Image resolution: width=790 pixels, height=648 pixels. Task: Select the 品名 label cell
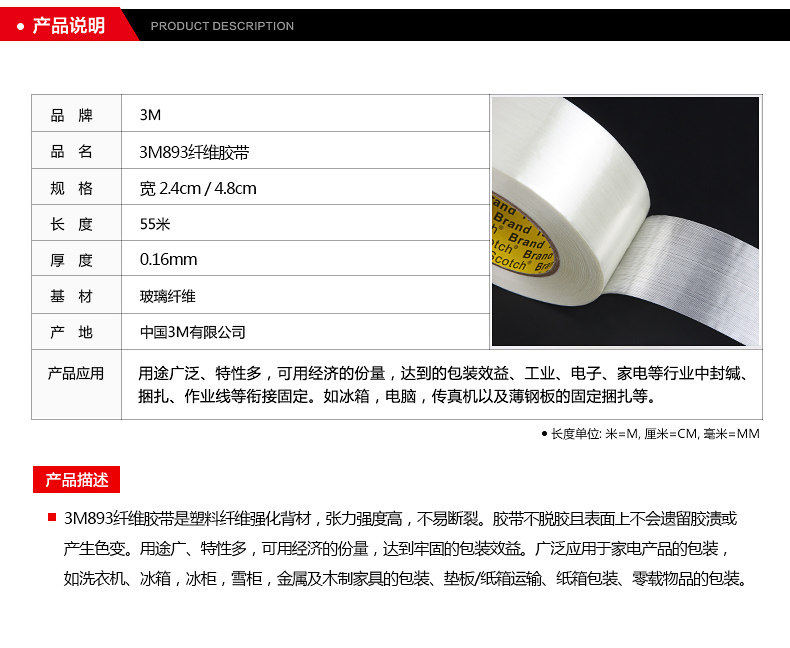click(77, 151)
